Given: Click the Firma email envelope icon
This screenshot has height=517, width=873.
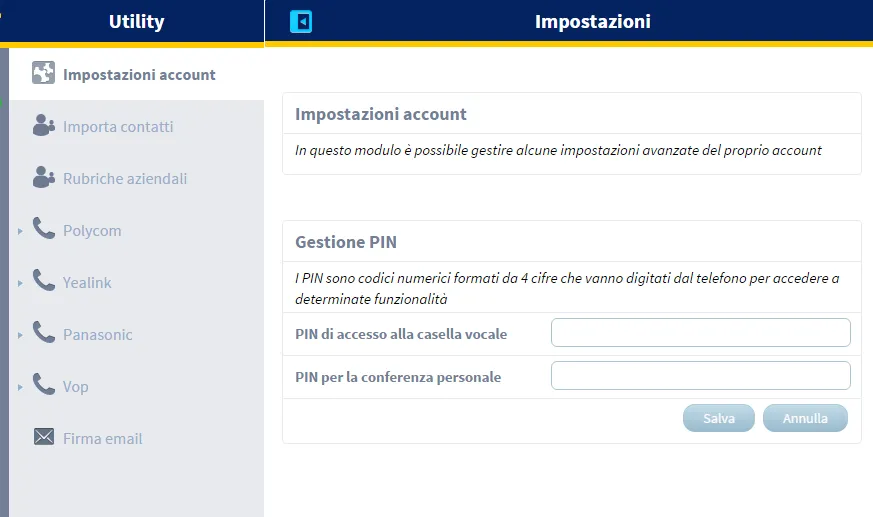Looking at the screenshot, I should [43, 438].
